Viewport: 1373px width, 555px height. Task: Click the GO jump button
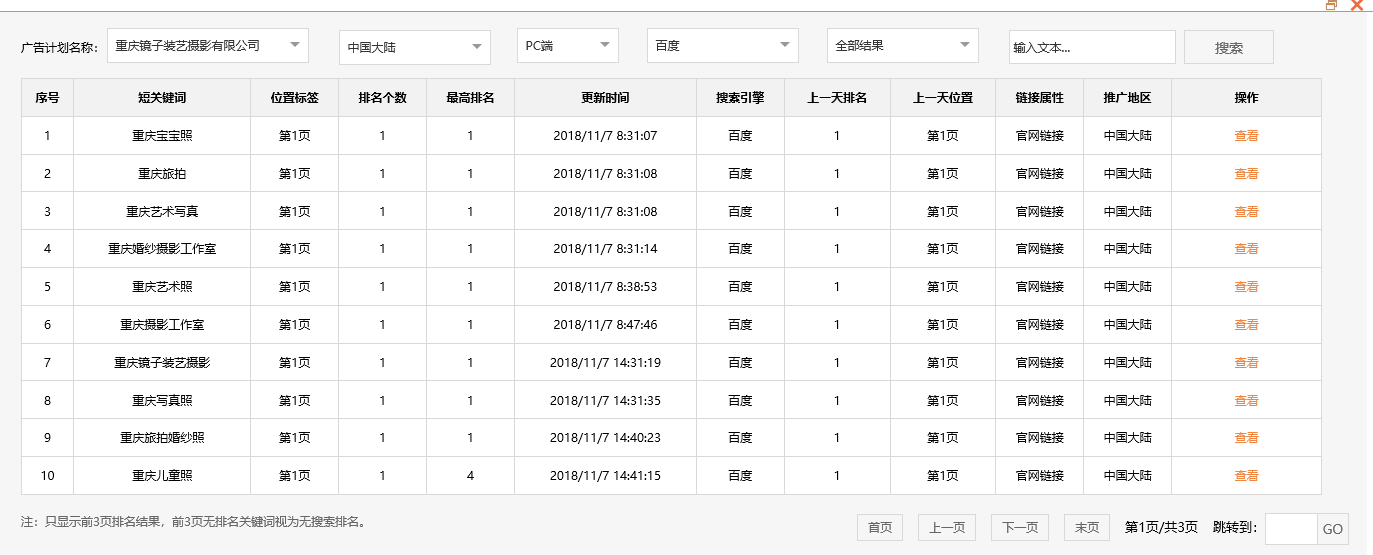pyautogui.click(x=1333, y=529)
